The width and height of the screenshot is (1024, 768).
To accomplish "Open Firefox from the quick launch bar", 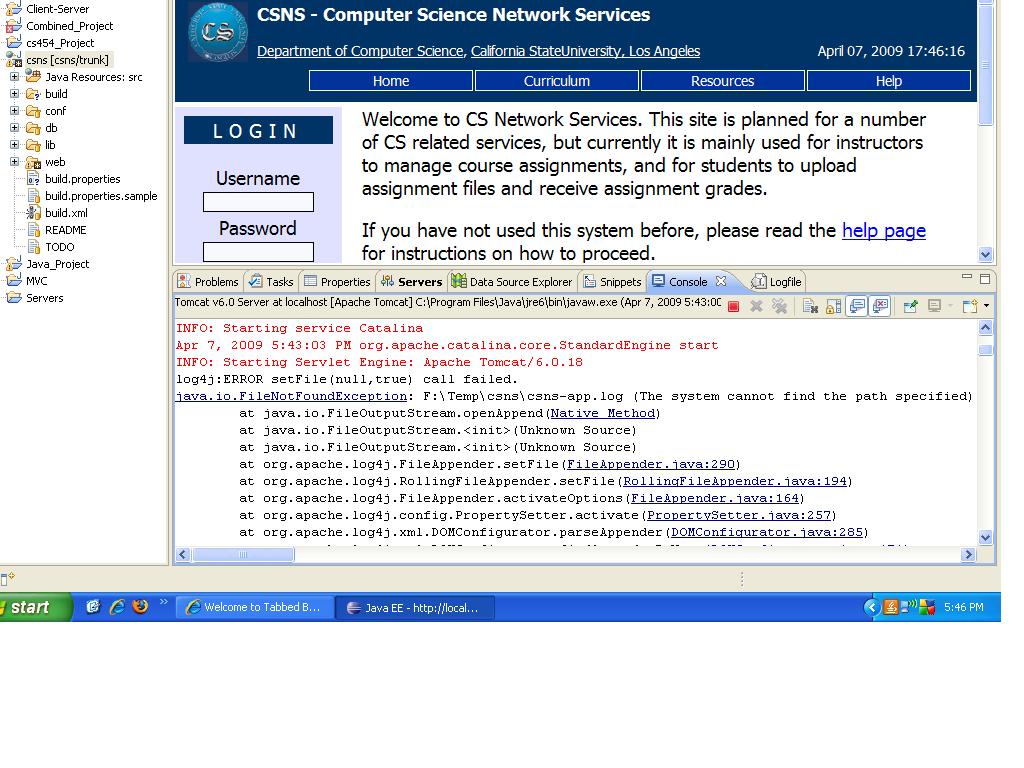I will (x=140, y=607).
